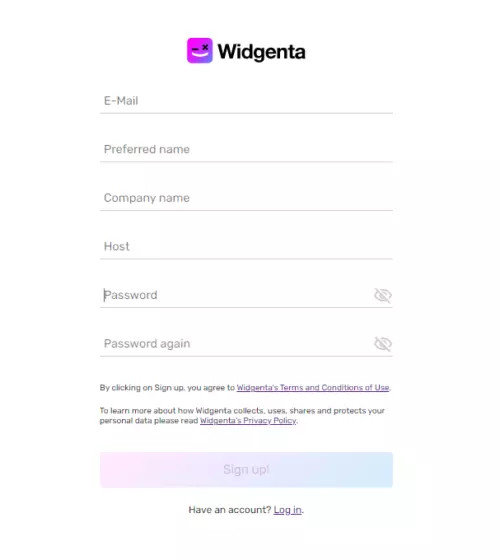Viewport: 500px width, 560px height.
Task: Click the 'personal data please read' text
Action: coord(149,421)
